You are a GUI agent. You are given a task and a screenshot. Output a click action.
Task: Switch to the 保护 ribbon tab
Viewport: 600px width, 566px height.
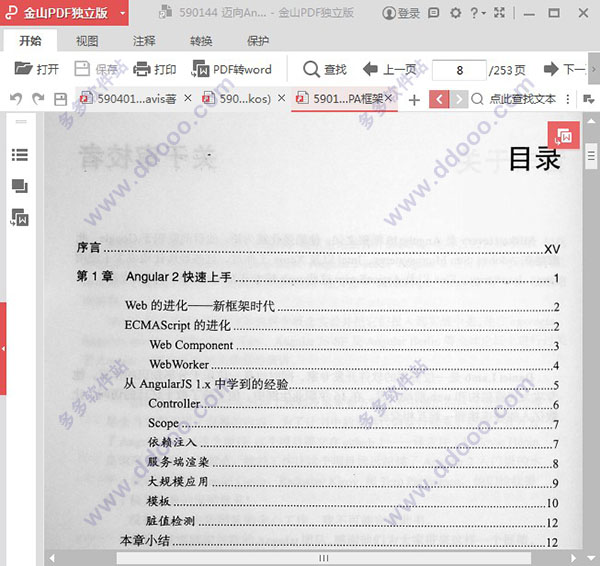point(258,41)
